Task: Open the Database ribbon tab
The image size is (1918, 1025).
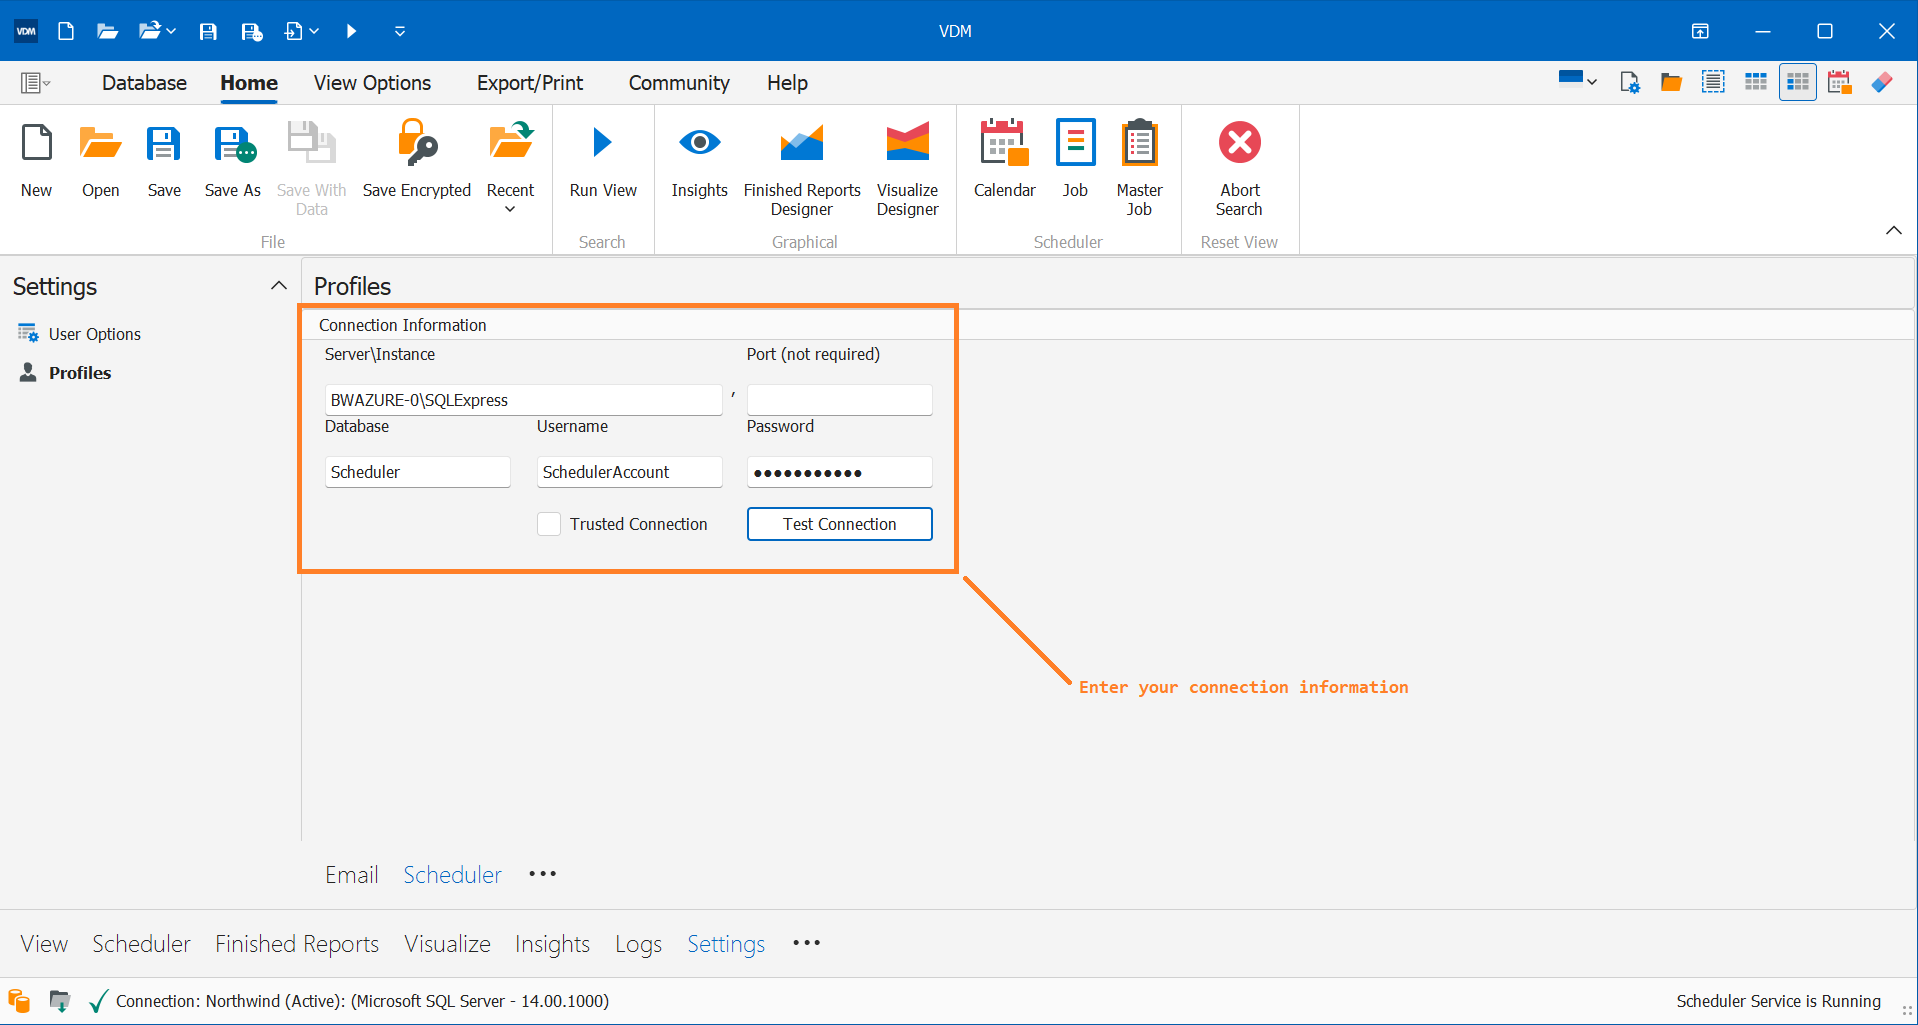Action: pyautogui.click(x=144, y=83)
